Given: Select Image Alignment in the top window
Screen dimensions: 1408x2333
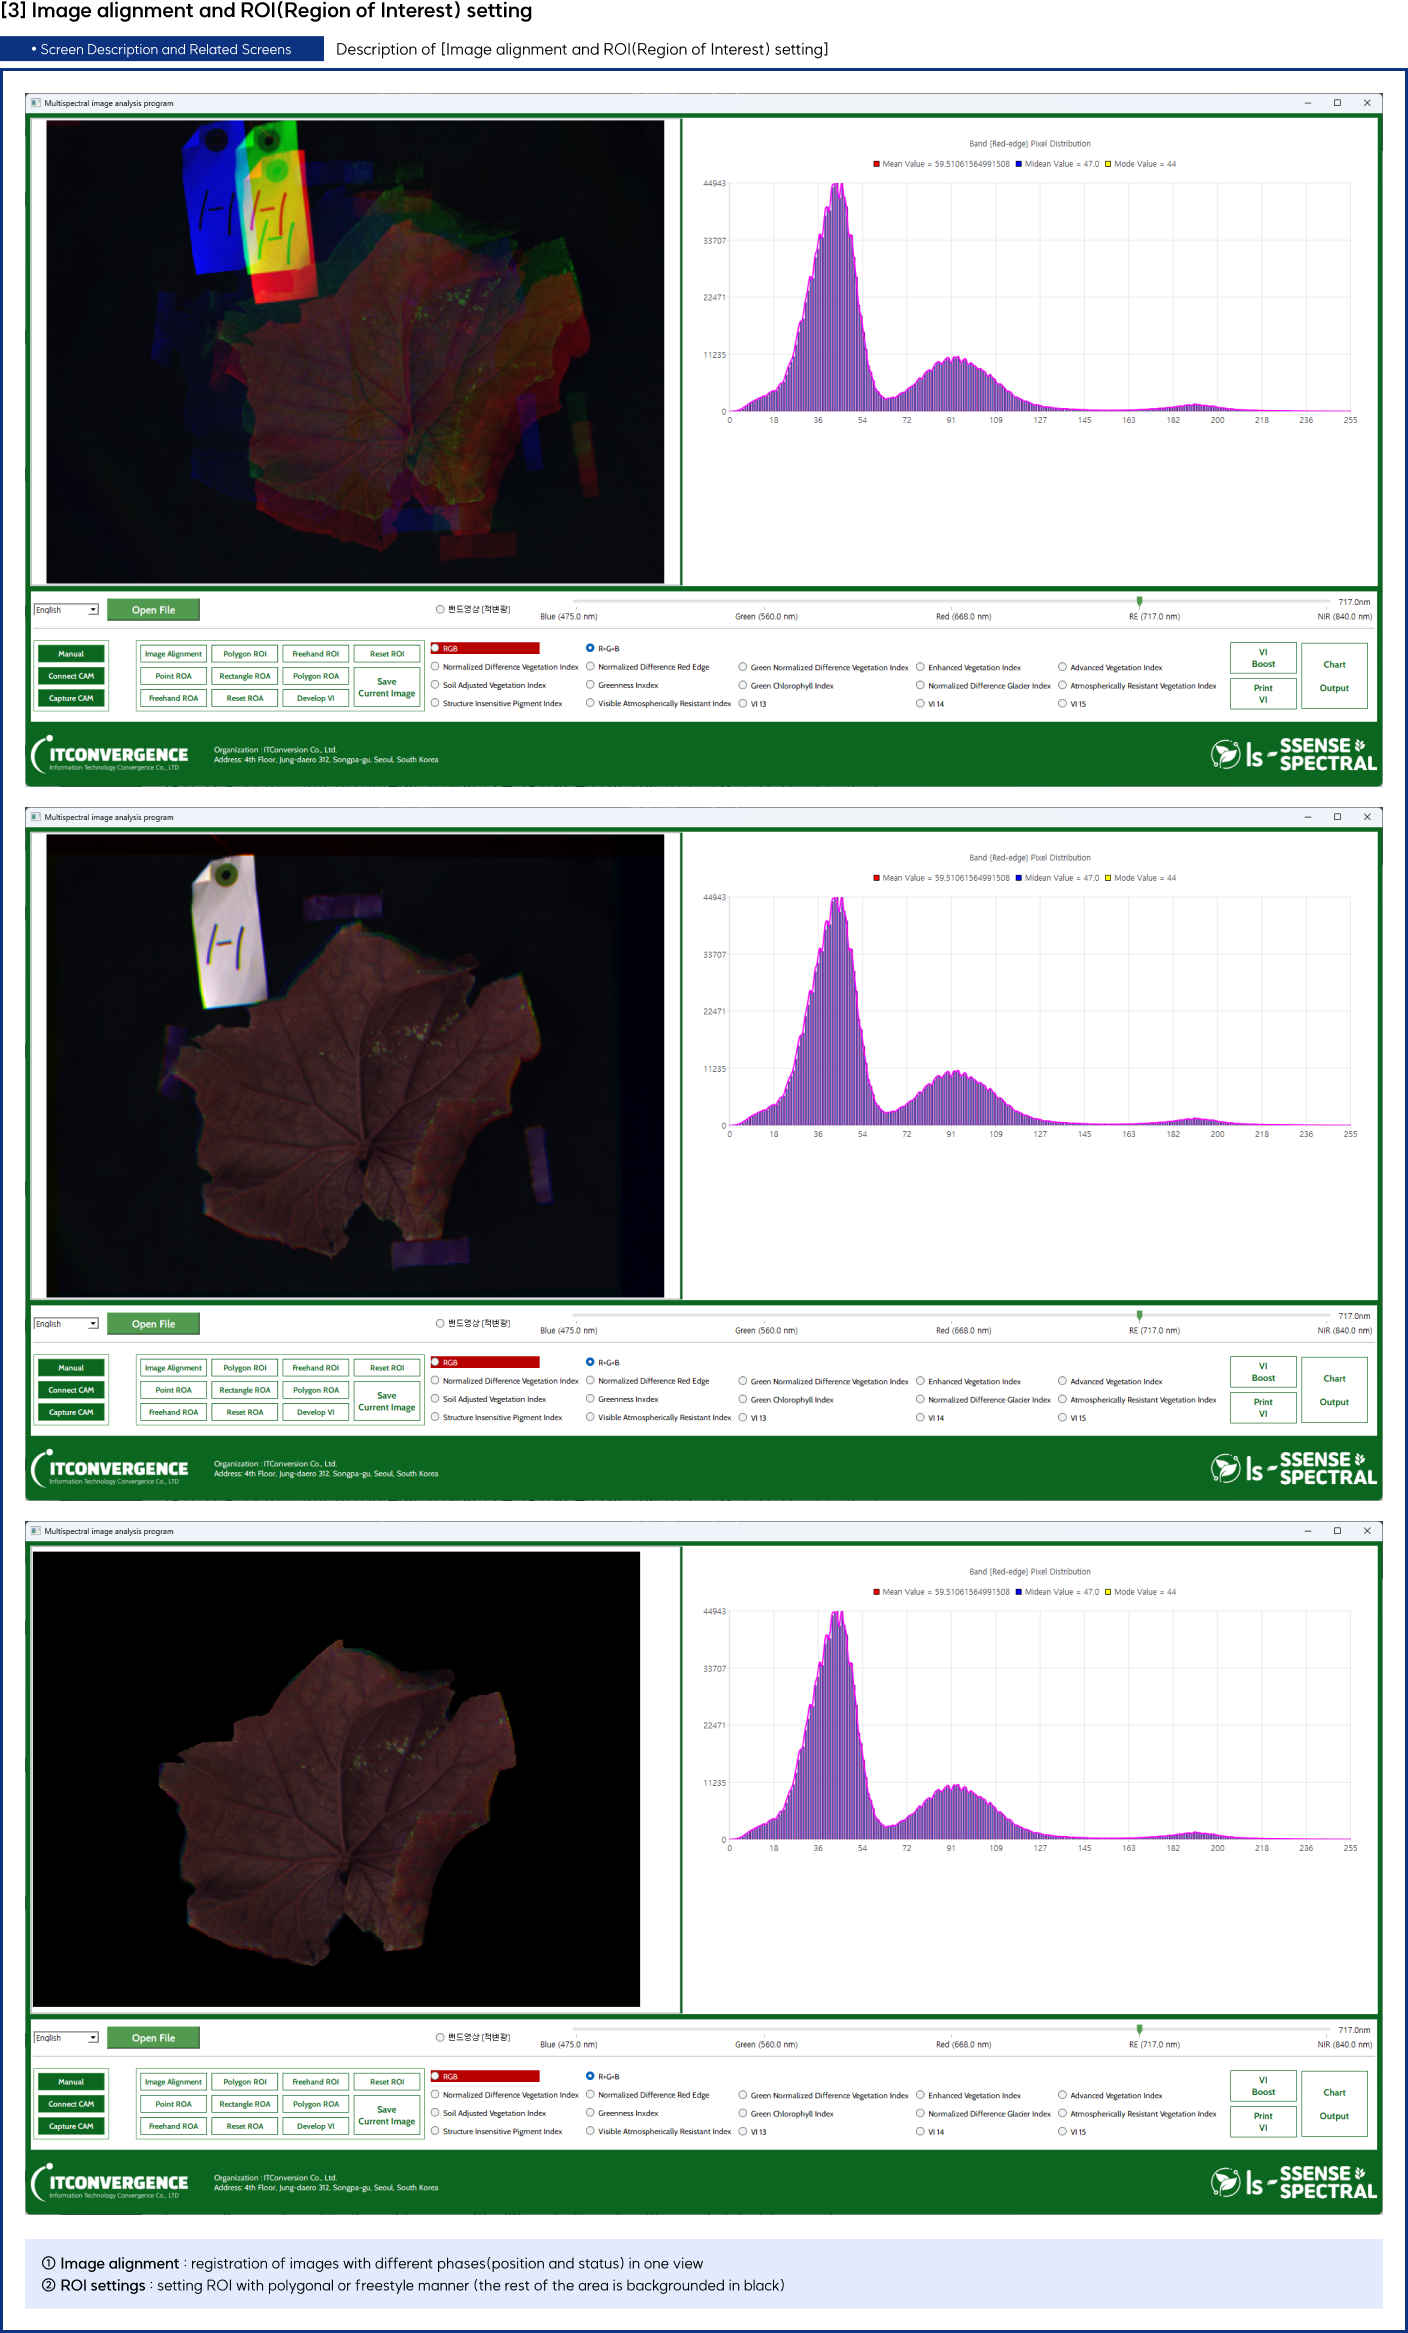Looking at the screenshot, I should click(173, 654).
